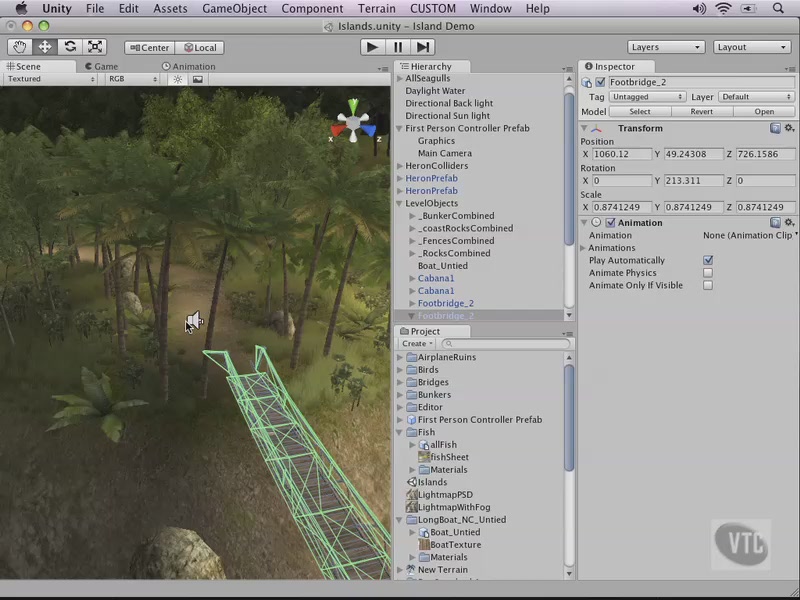800x600 pixels.
Task: Toggle scene lighting sun icon
Action: point(178,79)
